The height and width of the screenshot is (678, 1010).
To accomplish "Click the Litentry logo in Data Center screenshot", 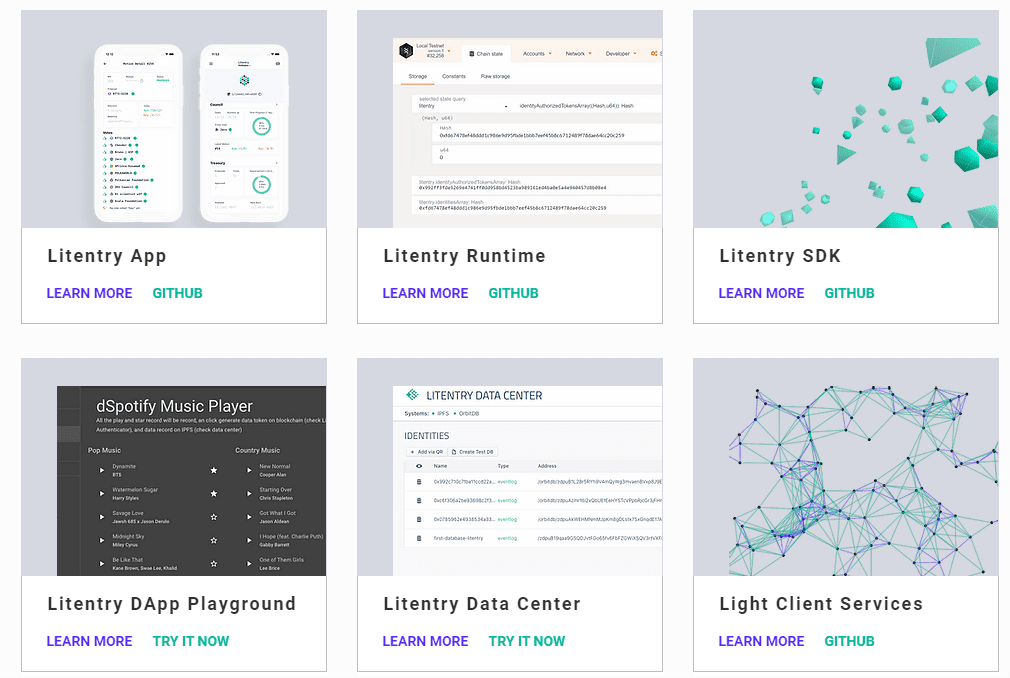I will click(x=412, y=395).
